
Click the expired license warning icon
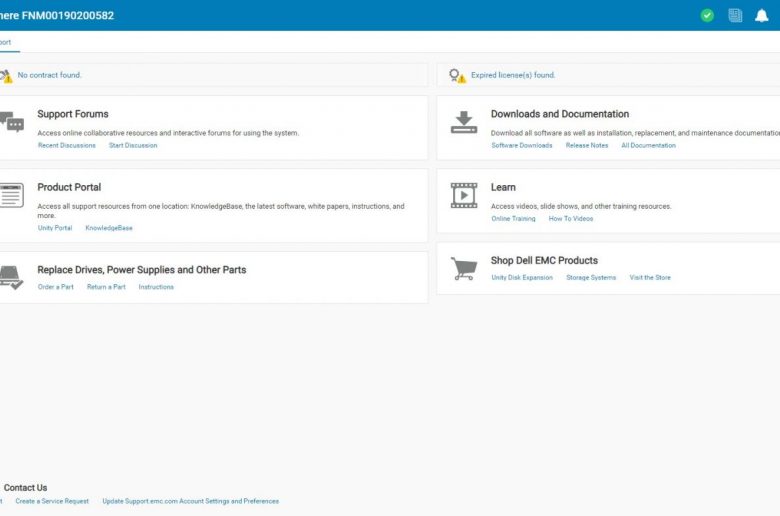click(457, 76)
